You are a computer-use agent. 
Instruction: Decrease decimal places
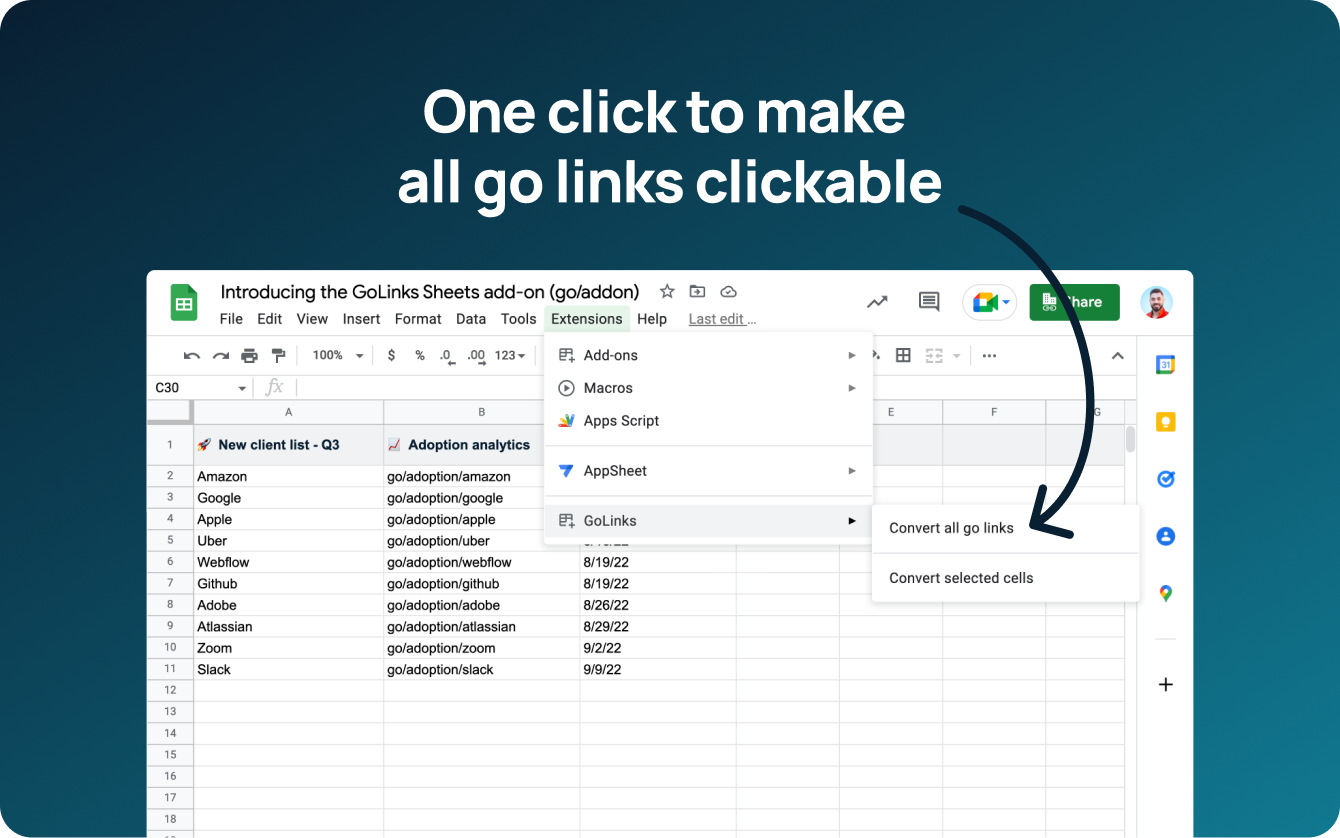pyautogui.click(x=446, y=355)
